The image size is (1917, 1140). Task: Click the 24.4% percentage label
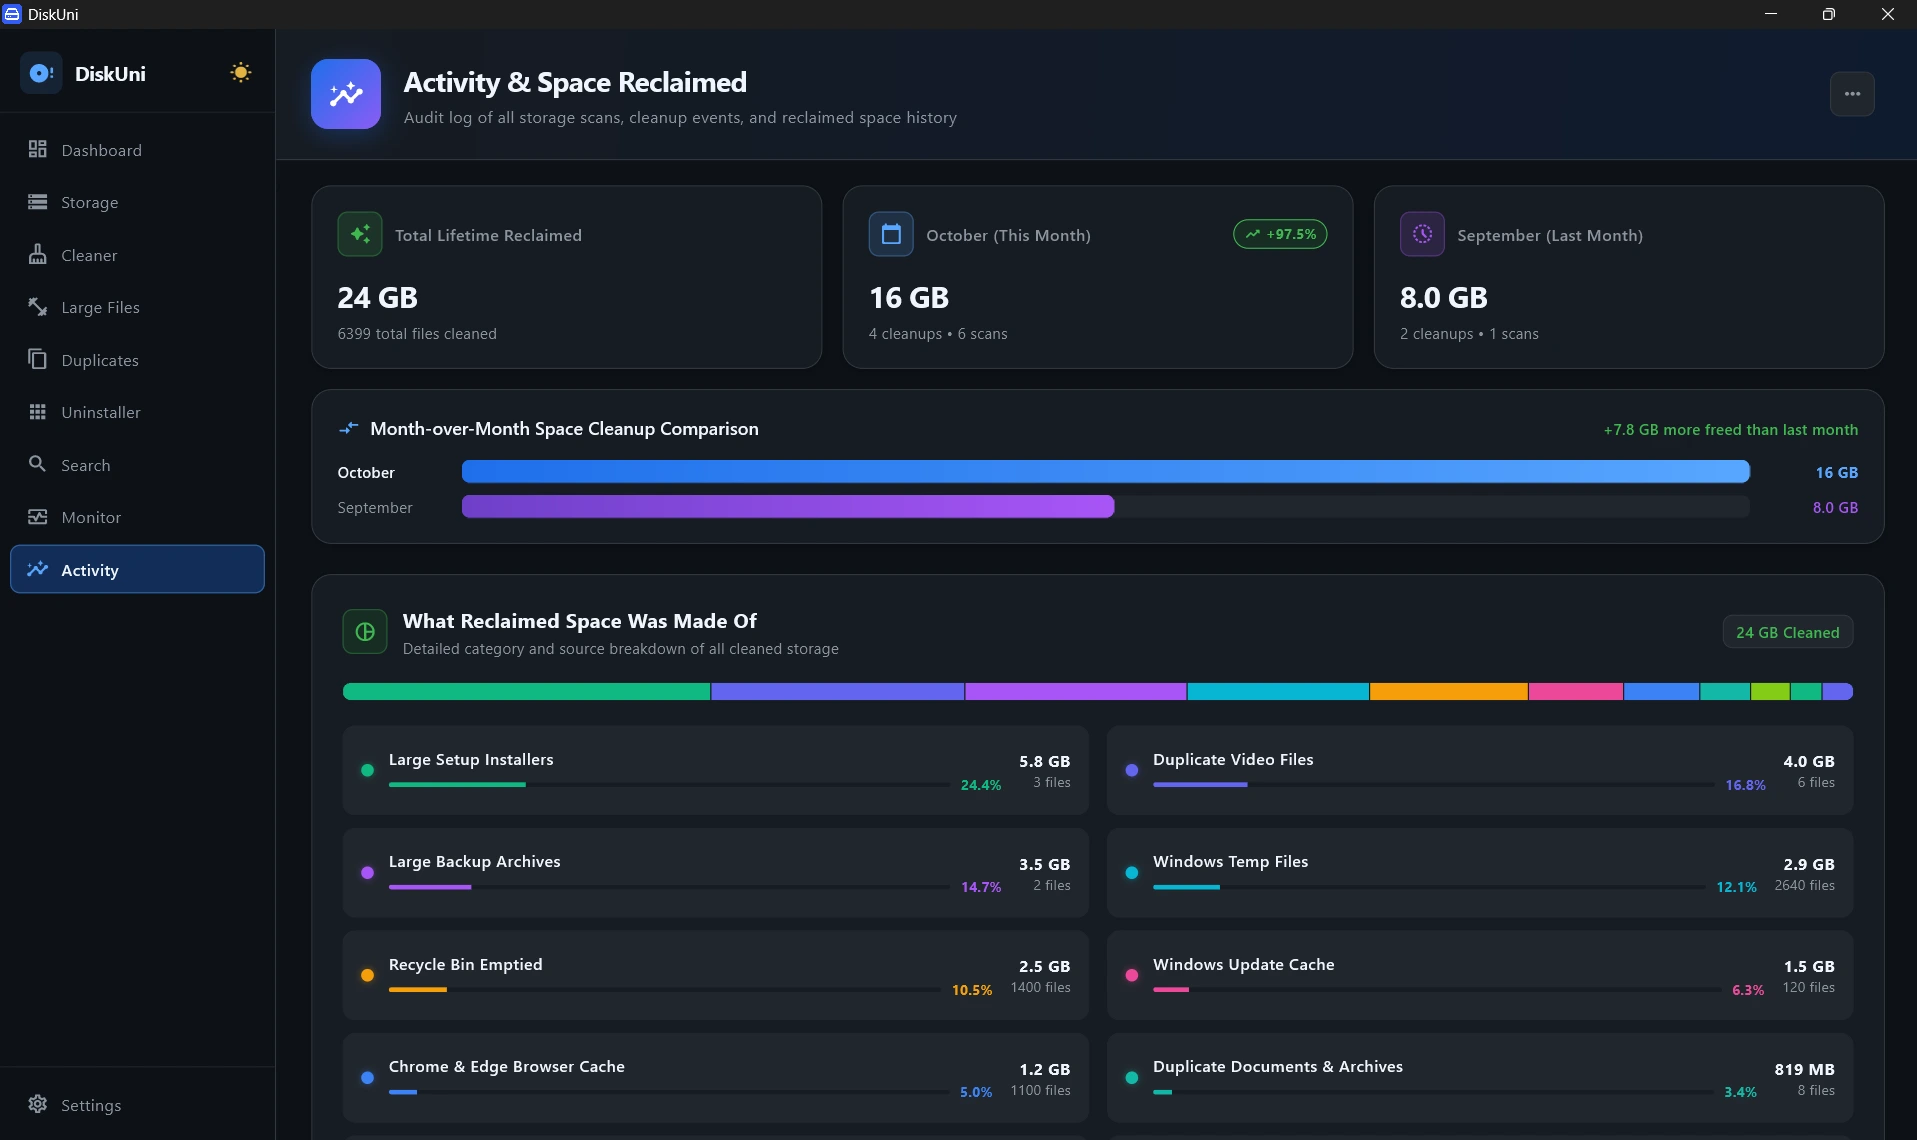tap(980, 785)
